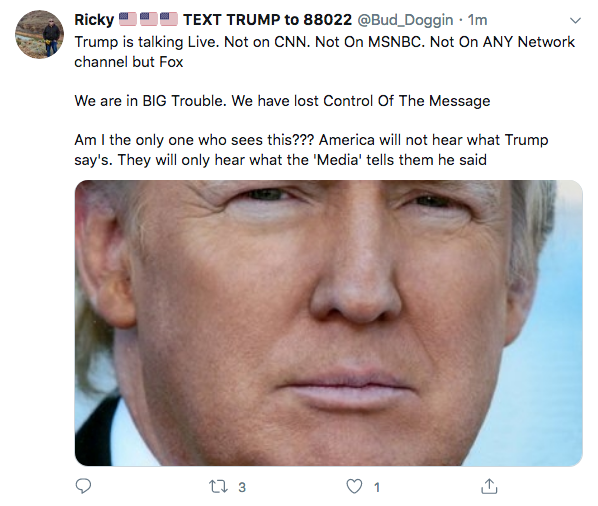This screenshot has width=598, height=506.
Task: Click the "channel but Fox" text line
Action: click(129, 62)
